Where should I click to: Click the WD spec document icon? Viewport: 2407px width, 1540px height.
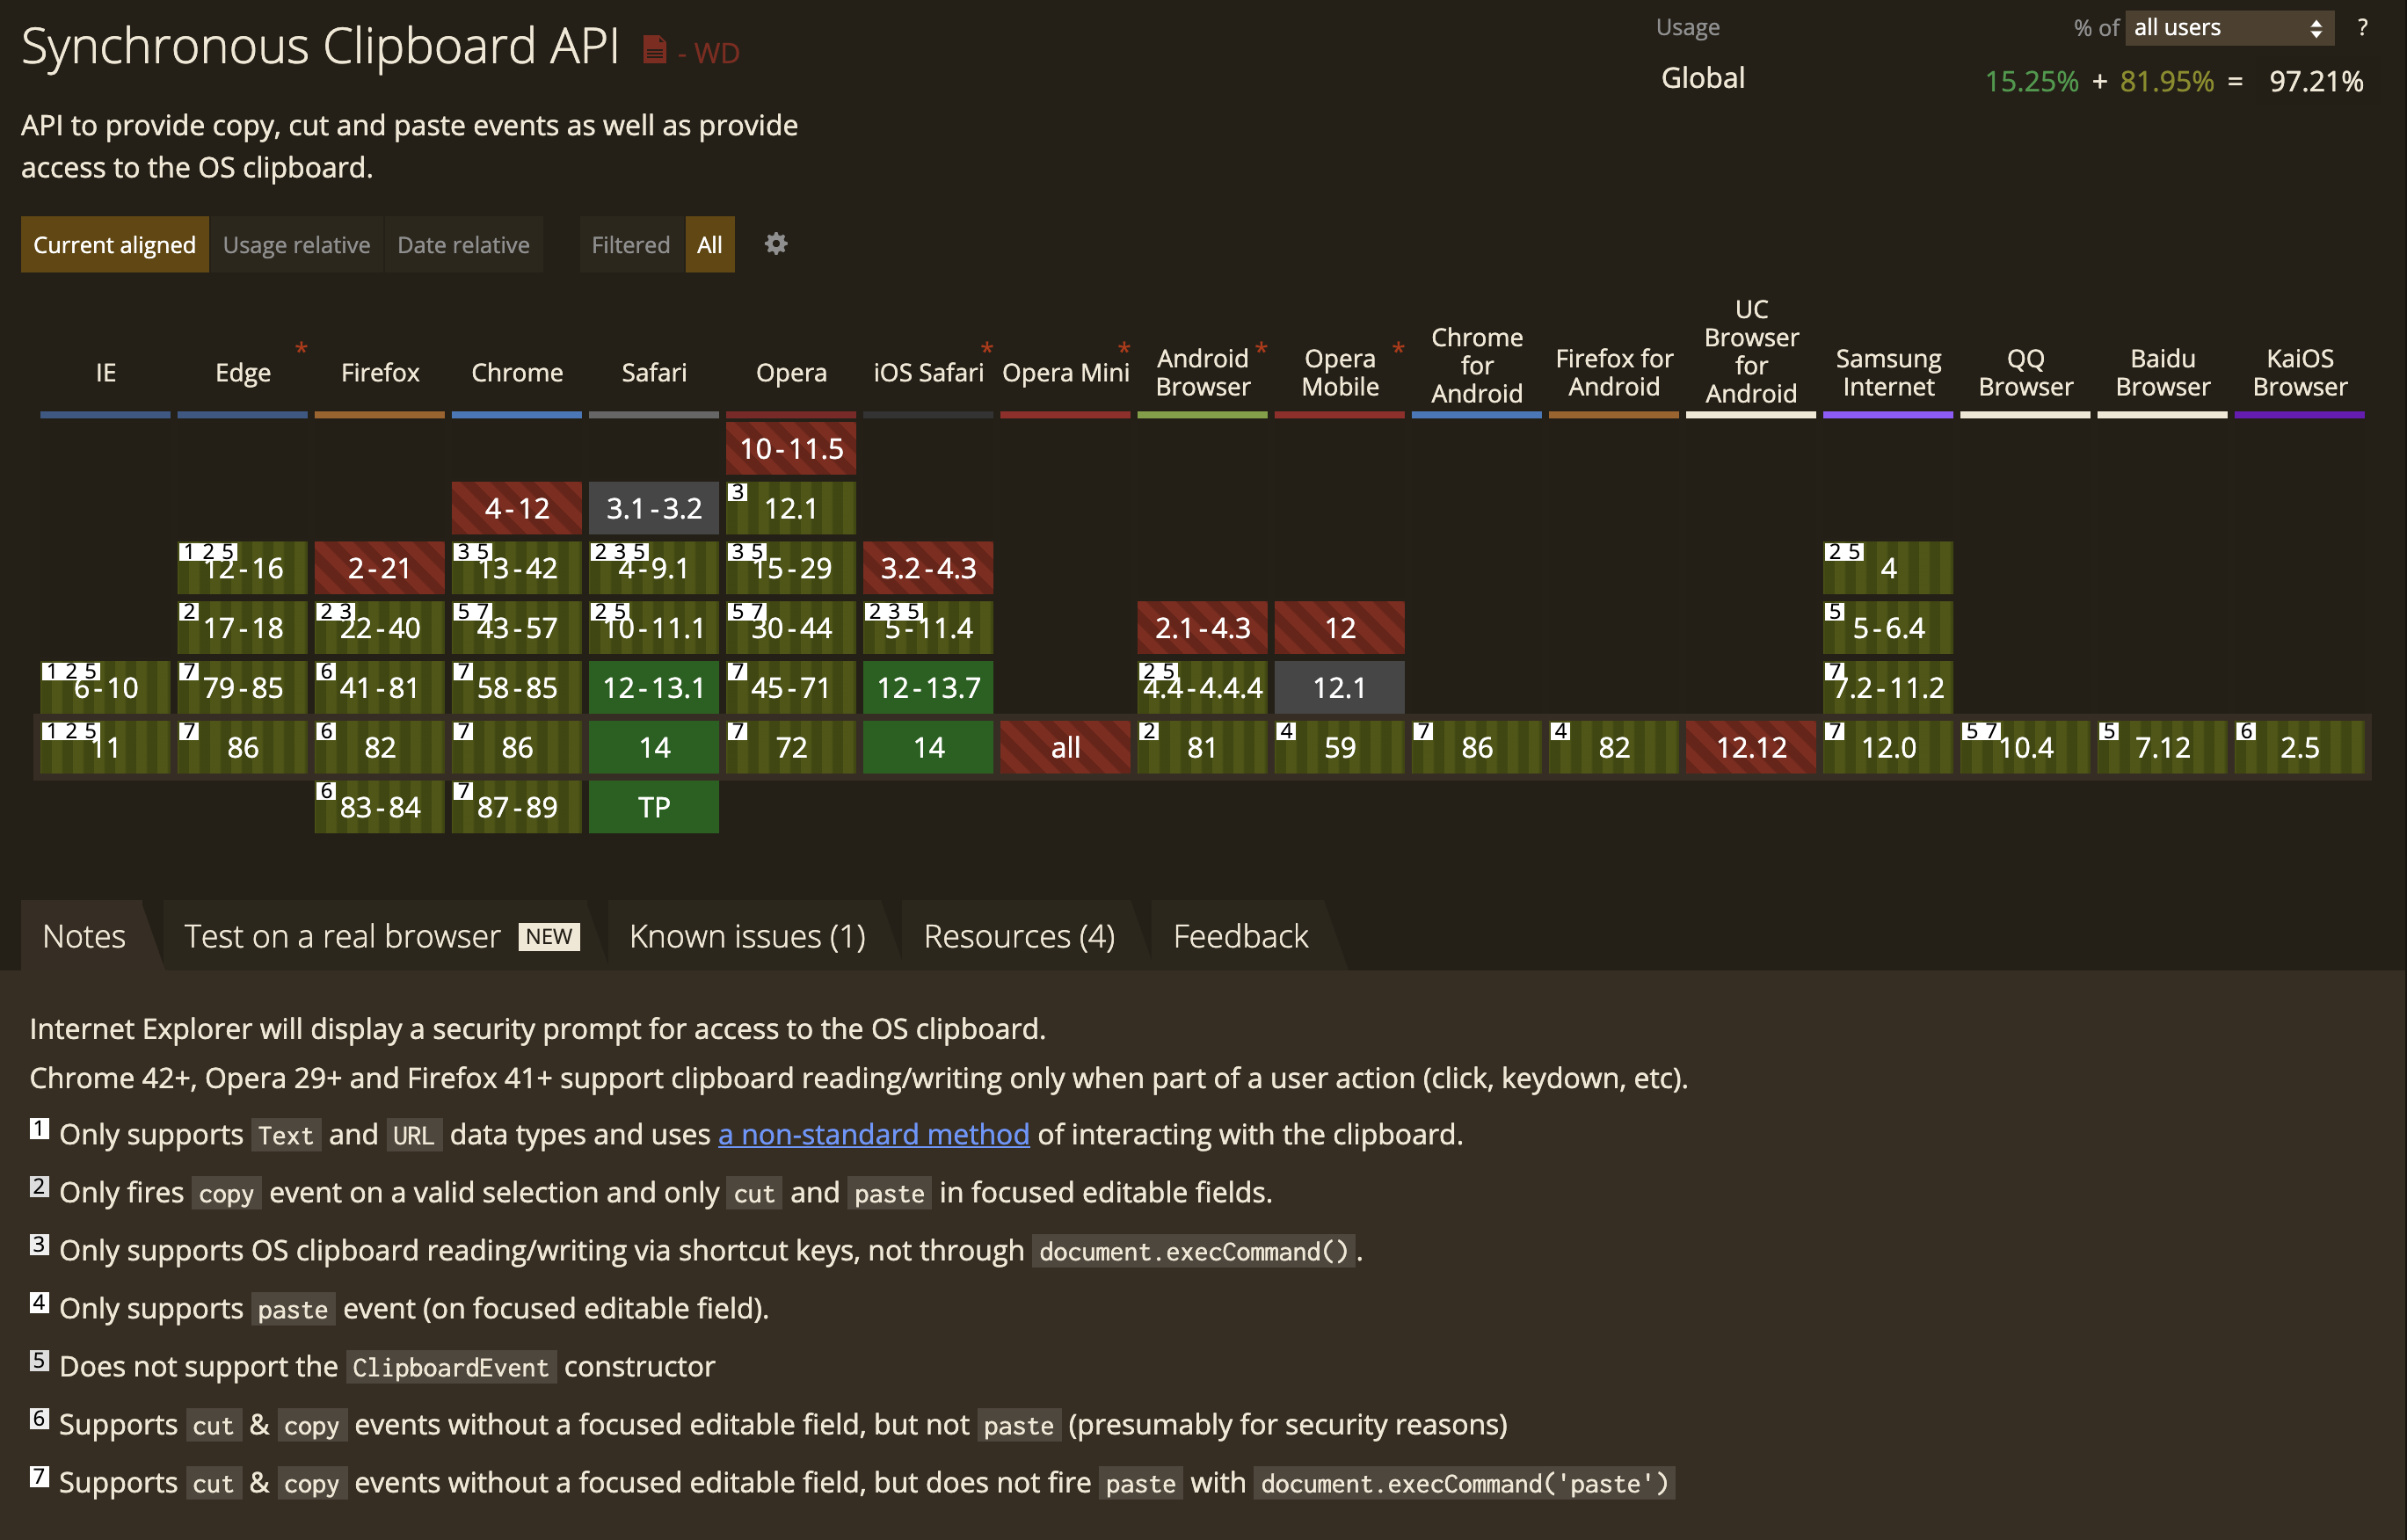click(654, 49)
